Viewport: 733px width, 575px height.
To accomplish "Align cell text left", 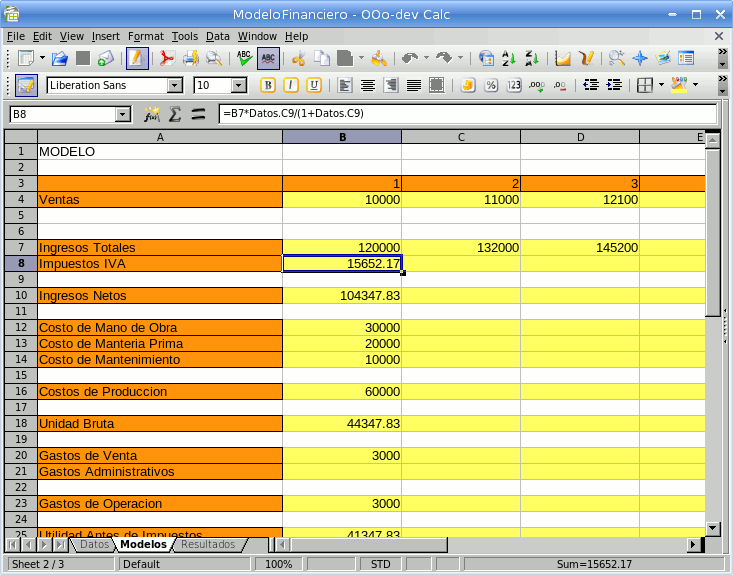I will [345, 86].
